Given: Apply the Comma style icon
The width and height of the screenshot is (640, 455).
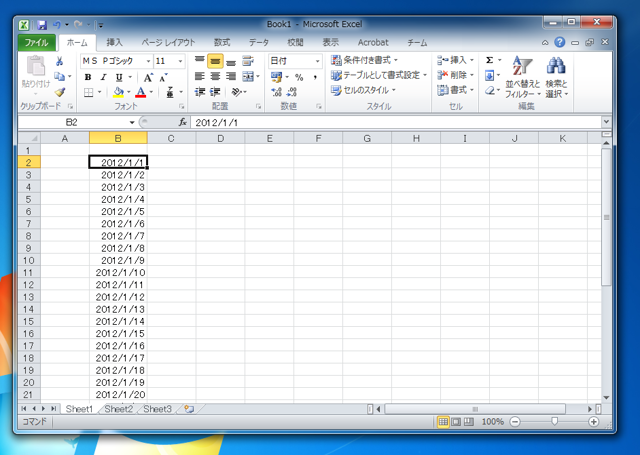Looking at the screenshot, I should tap(315, 77).
